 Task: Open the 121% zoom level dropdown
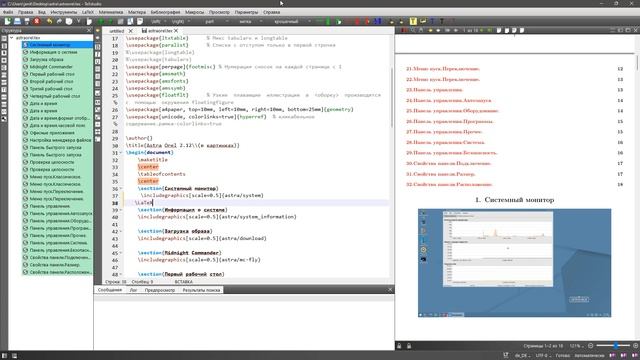coord(577,346)
